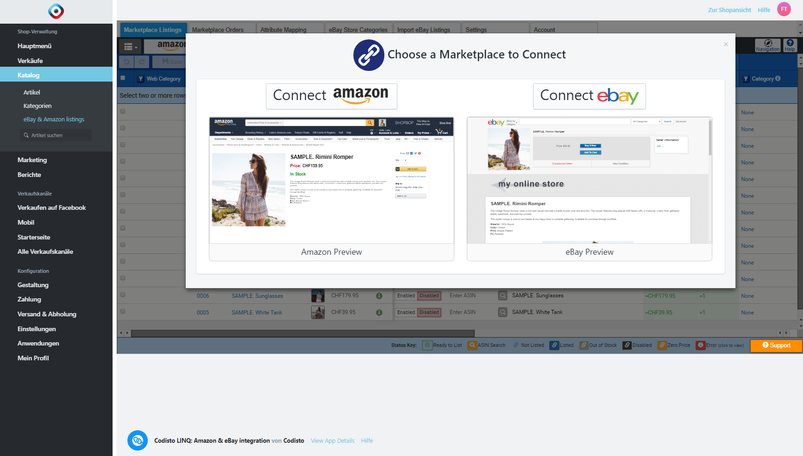803x456 pixels.
Task: Open Artikel under Katalog
Action: click(x=32, y=92)
